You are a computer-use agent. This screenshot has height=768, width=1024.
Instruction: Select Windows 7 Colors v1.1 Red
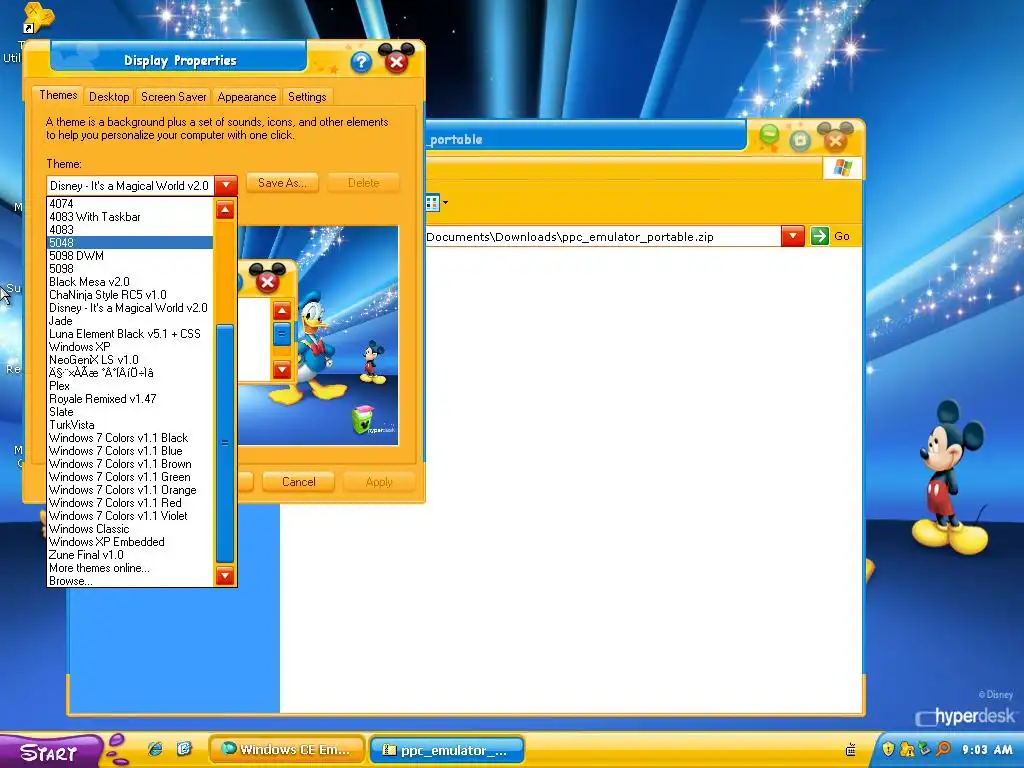[131, 504]
